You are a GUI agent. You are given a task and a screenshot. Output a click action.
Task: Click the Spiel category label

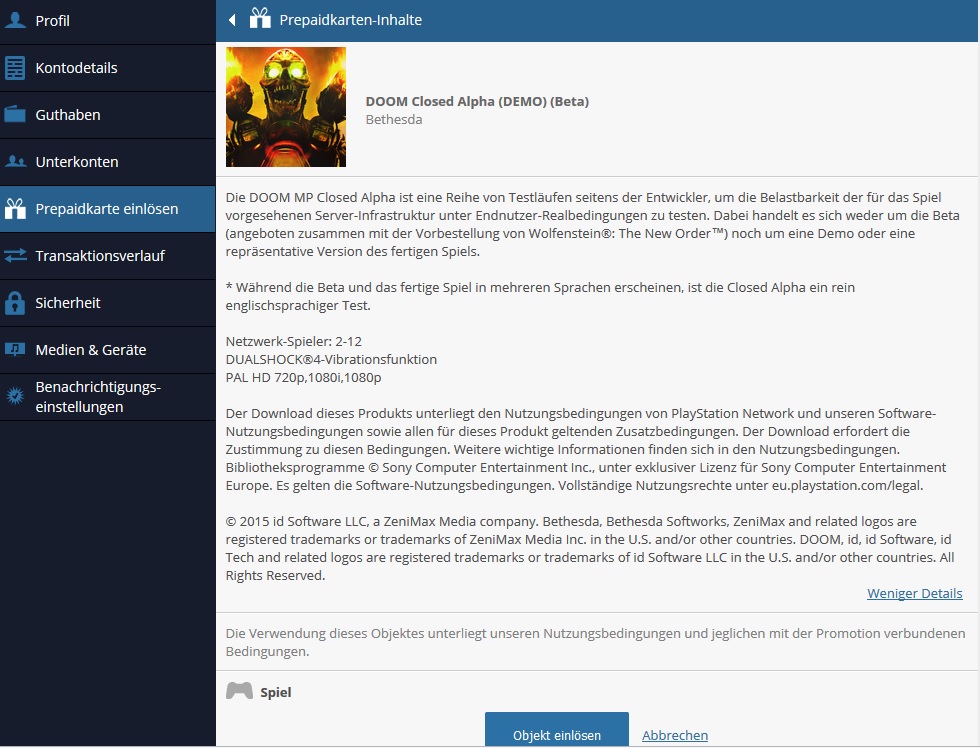276,692
